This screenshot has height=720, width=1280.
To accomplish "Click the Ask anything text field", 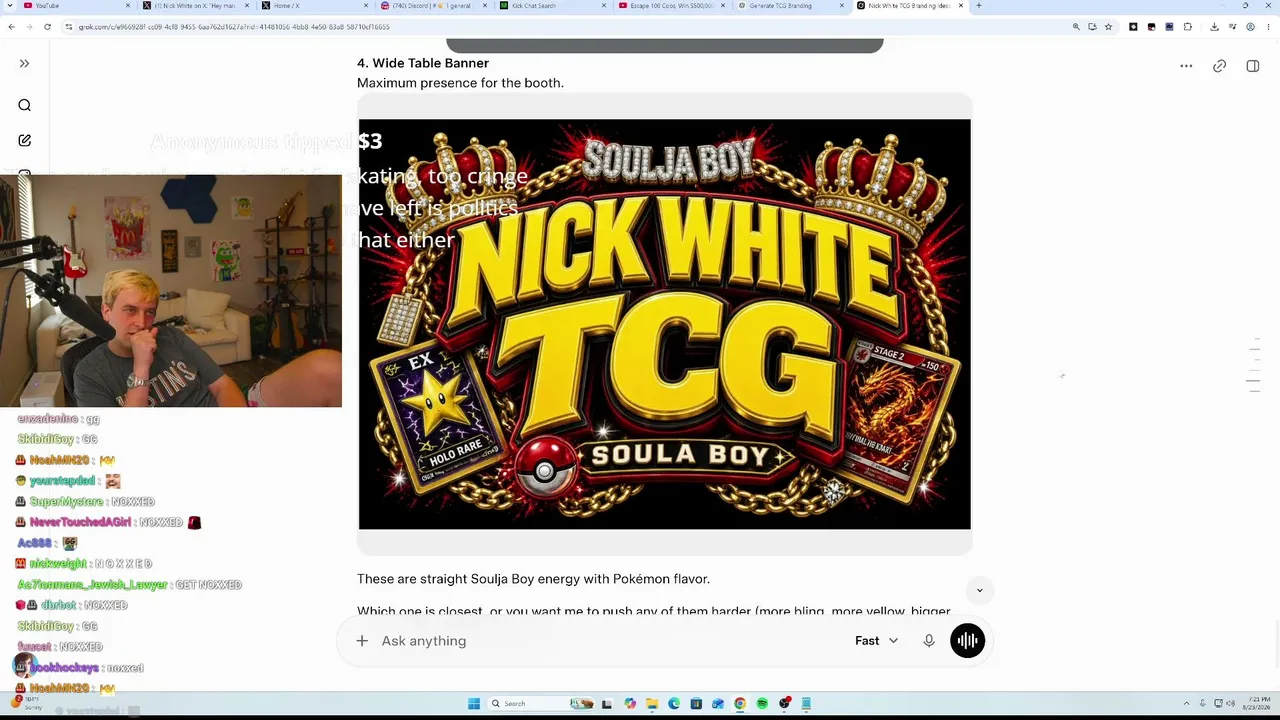I will [x=610, y=641].
